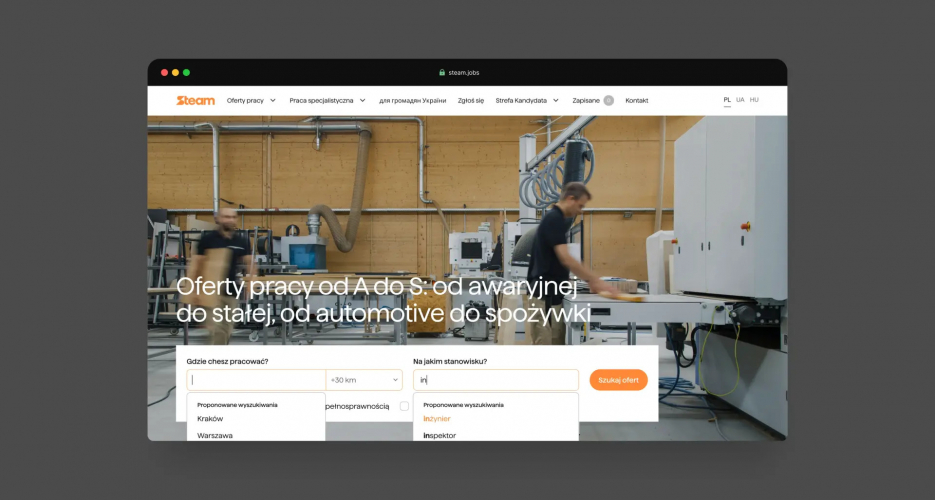This screenshot has height=500, width=935.
Task: Open Oferty pracy menu item
Action: tap(245, 101)
